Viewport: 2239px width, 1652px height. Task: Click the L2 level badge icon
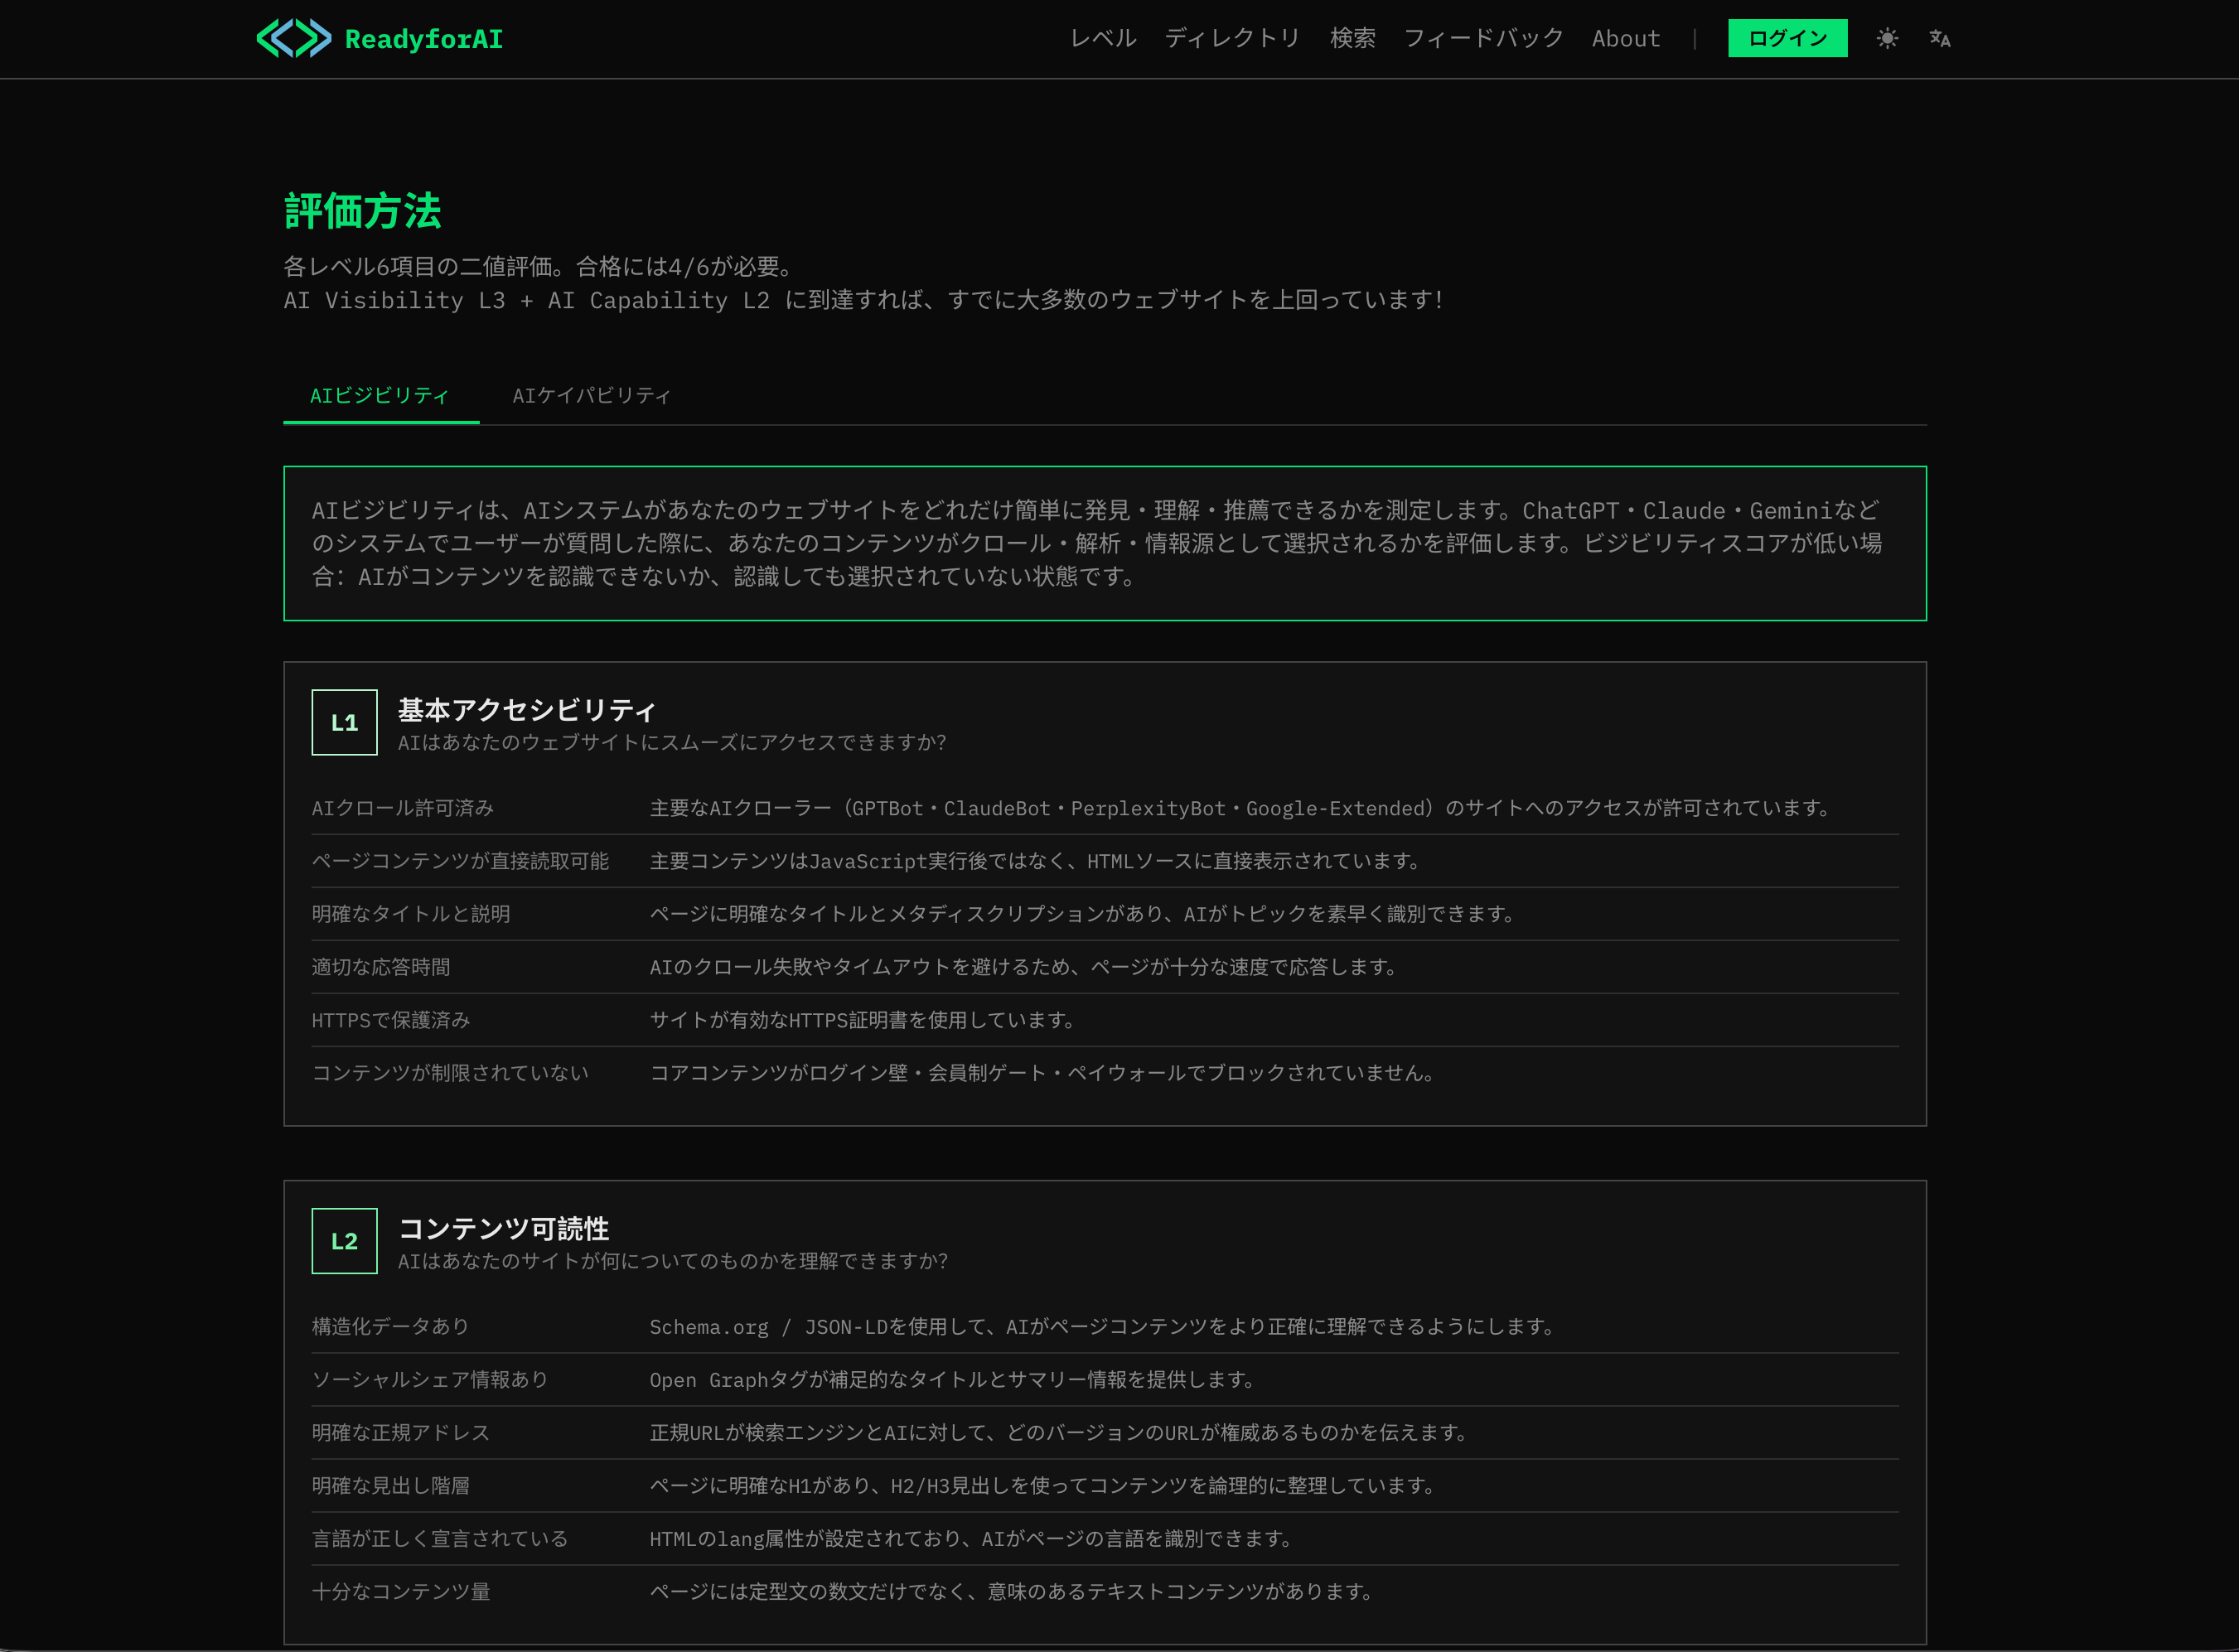pyautogui.click(x=344, y=1241)
